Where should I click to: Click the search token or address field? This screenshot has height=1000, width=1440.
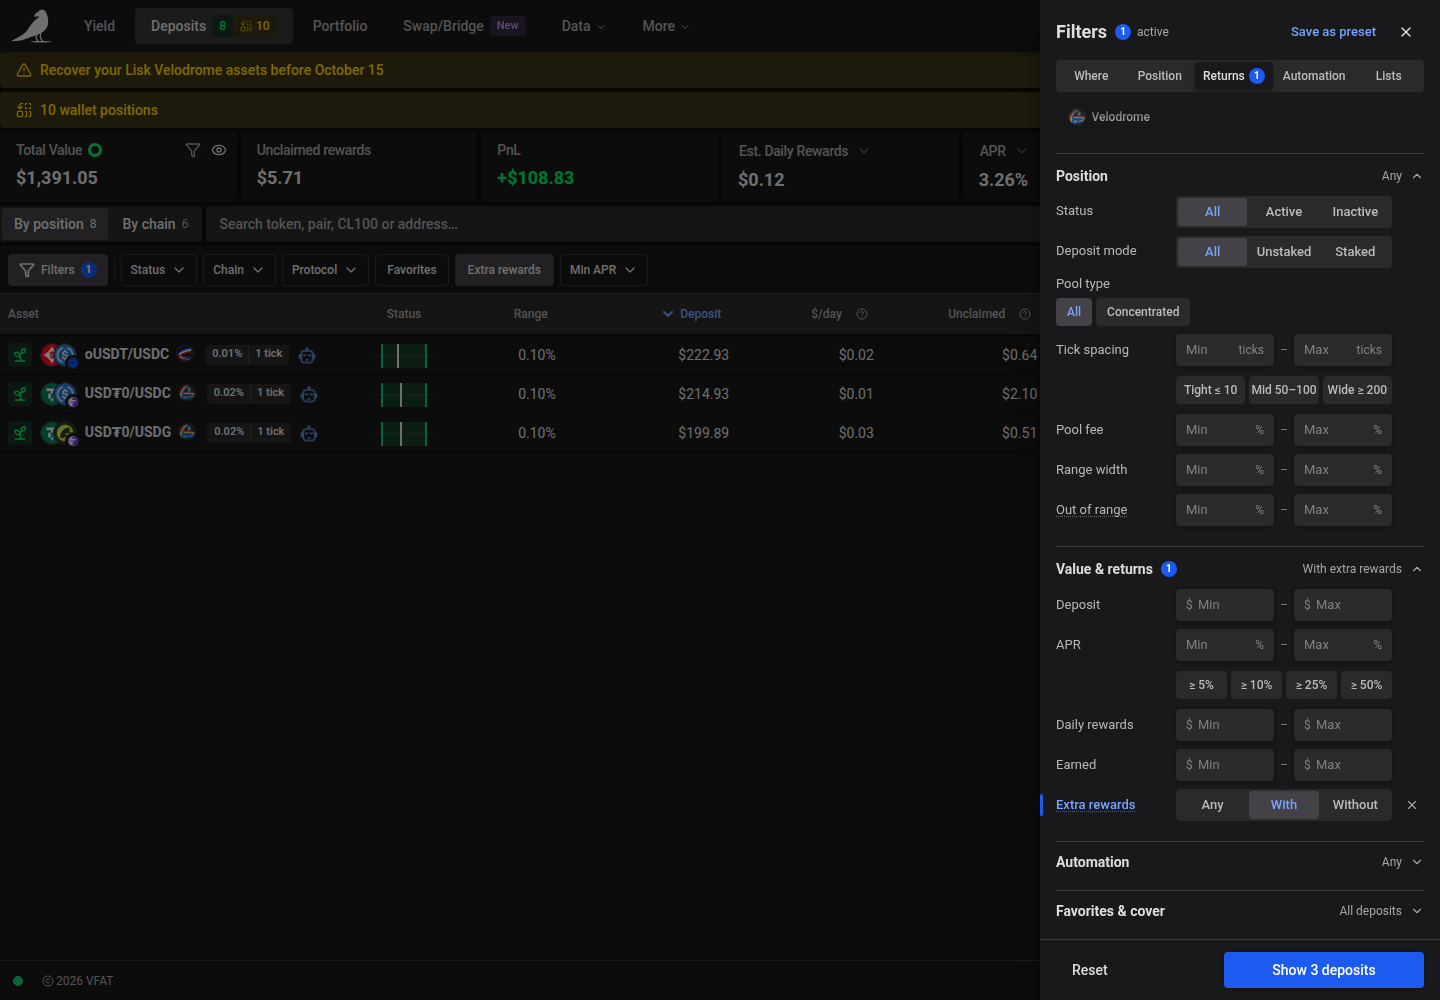point(622,224)
